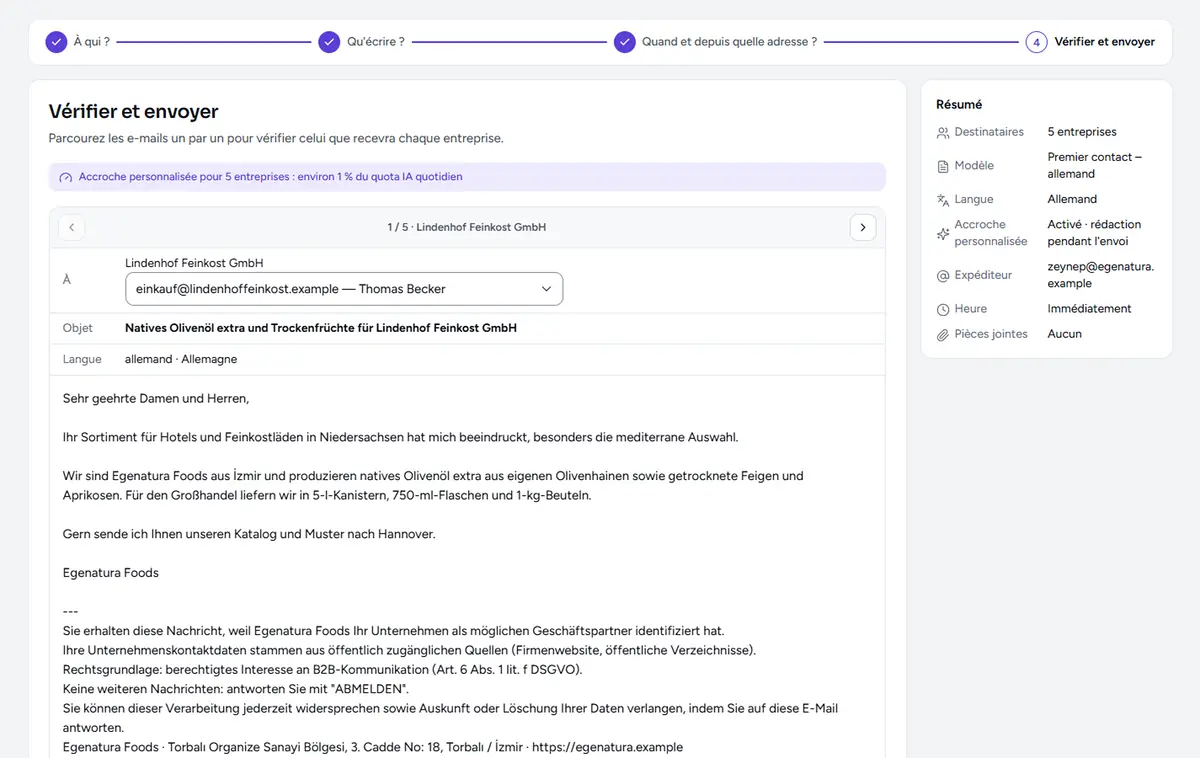Click the sender address zeynep@egenatura.example
Image resolution: width=1200 pixels, height=758 pixels.
[x=1100, y=275]
